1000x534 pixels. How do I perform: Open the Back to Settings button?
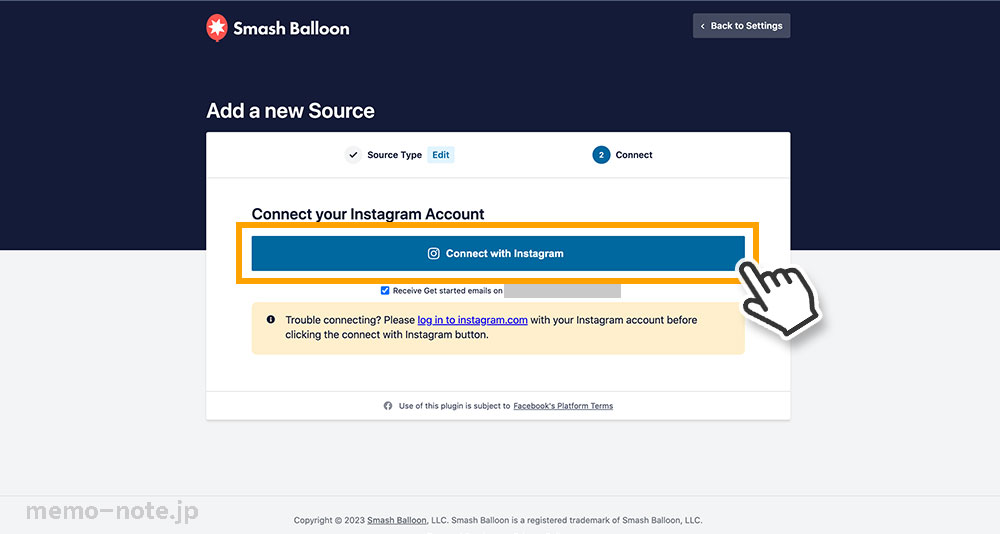(741, 26)
